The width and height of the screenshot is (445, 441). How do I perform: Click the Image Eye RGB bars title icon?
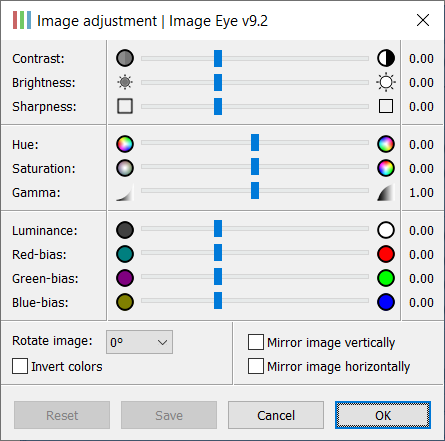click(x=22, y=20)
